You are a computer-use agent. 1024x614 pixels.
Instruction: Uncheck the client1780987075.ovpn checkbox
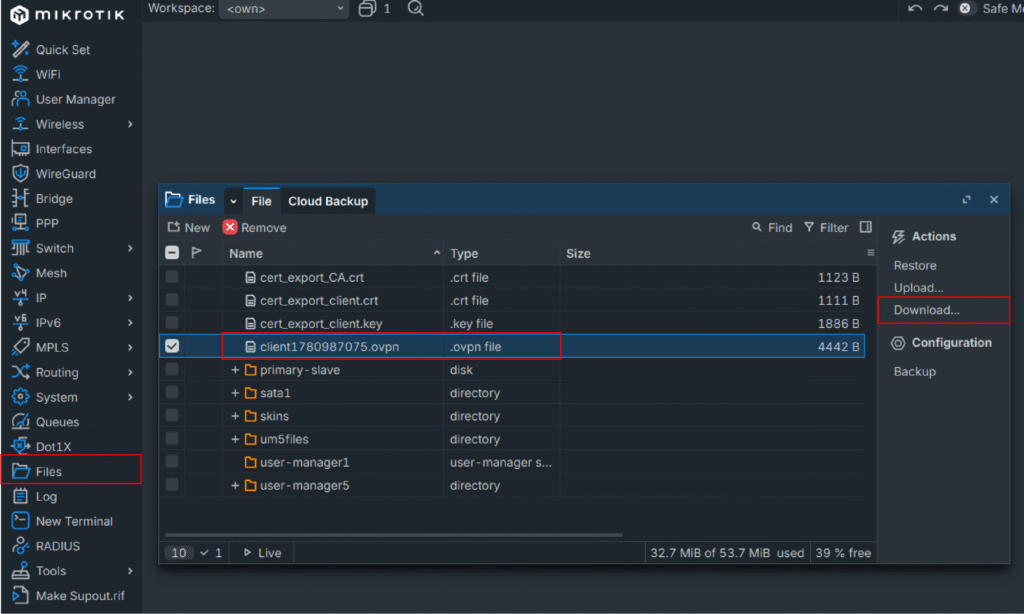[x=172, y=346]
